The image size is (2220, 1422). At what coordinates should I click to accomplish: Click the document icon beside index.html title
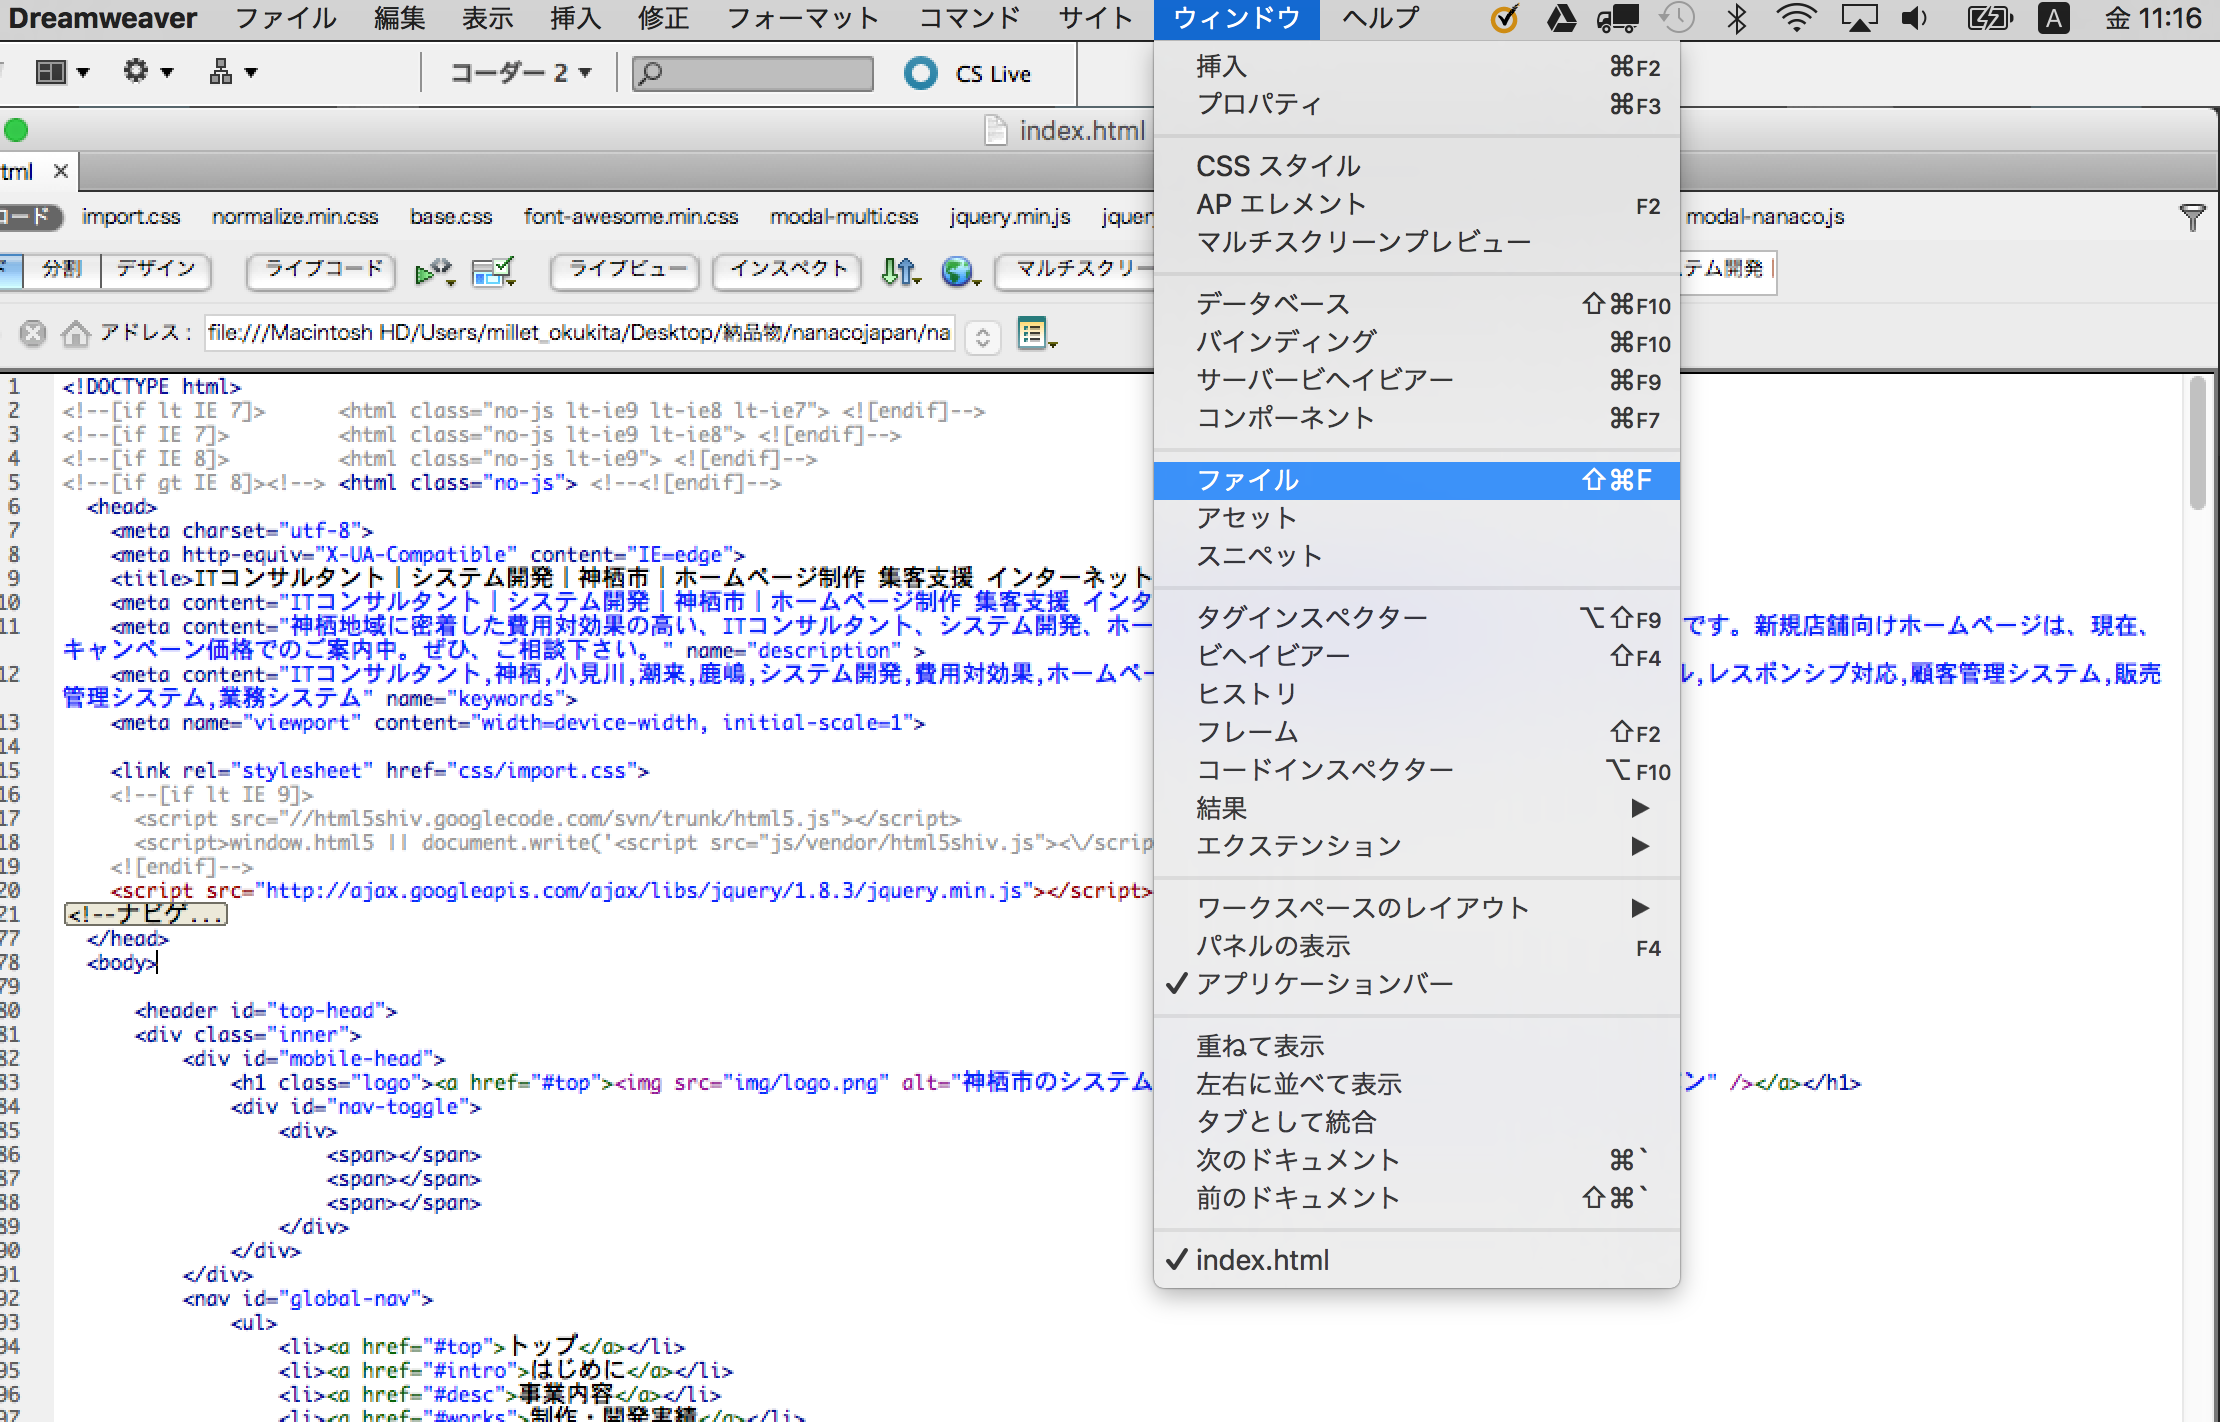click(x=995, y=131)
